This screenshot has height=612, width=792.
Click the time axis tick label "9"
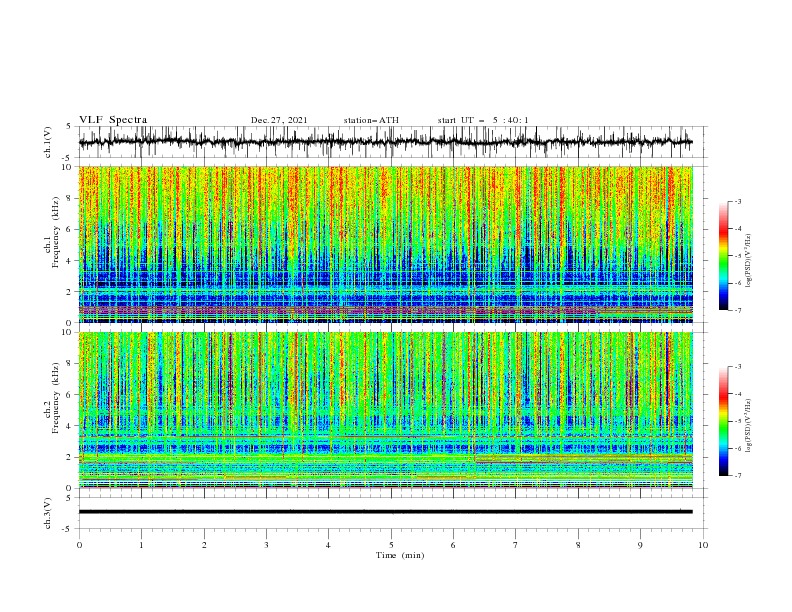coord(640,545)
